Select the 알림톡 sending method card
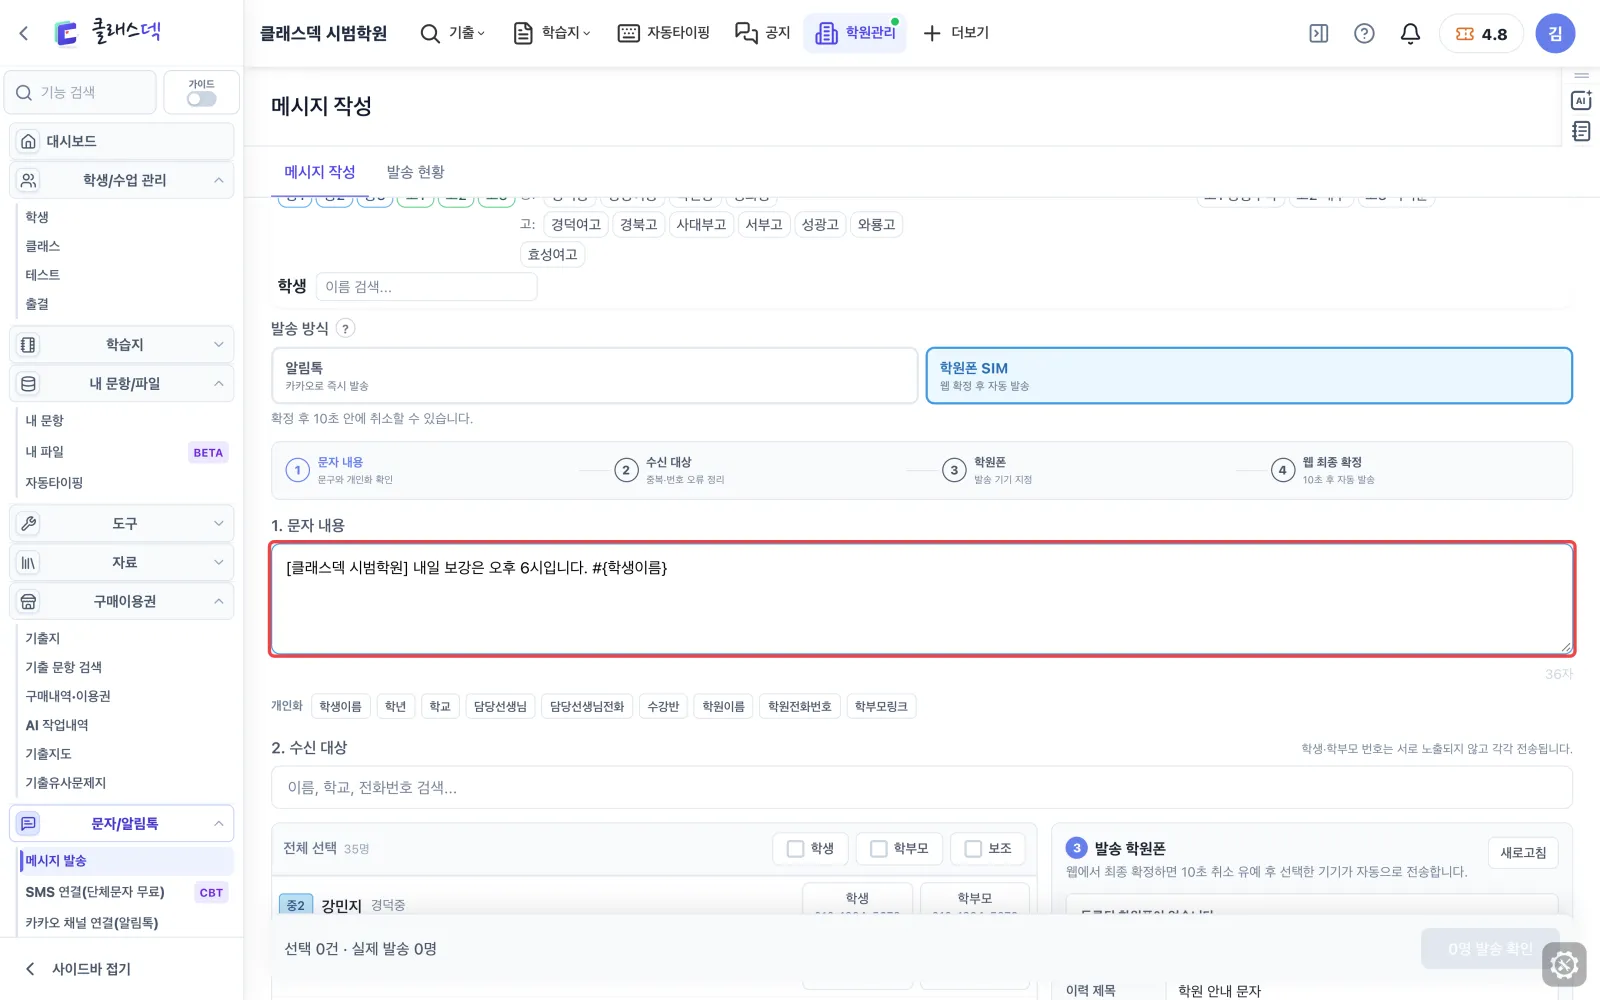 pos(595,376)
